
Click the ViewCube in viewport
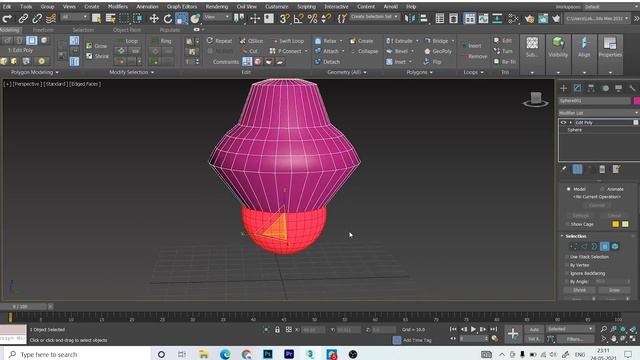(536, 99)
